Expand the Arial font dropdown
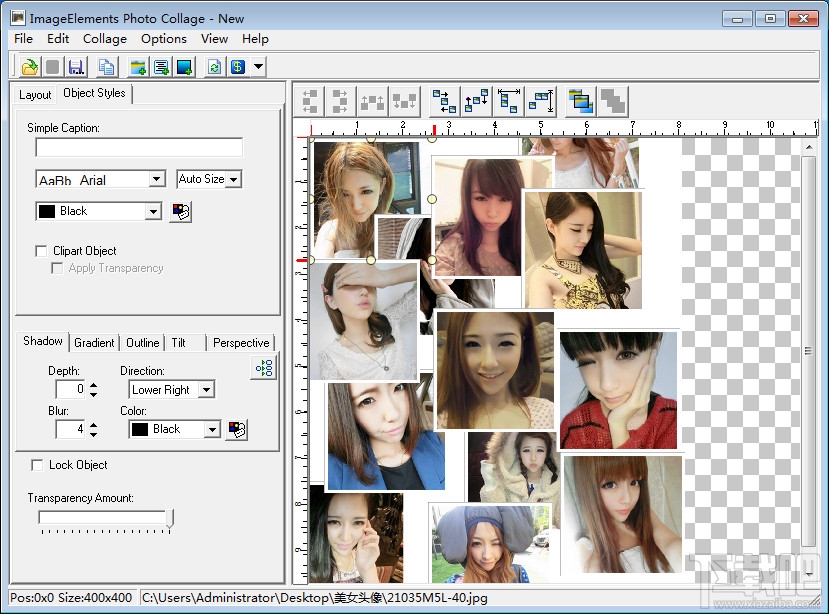The image size is (829, 614). click(x=156, y=179)
